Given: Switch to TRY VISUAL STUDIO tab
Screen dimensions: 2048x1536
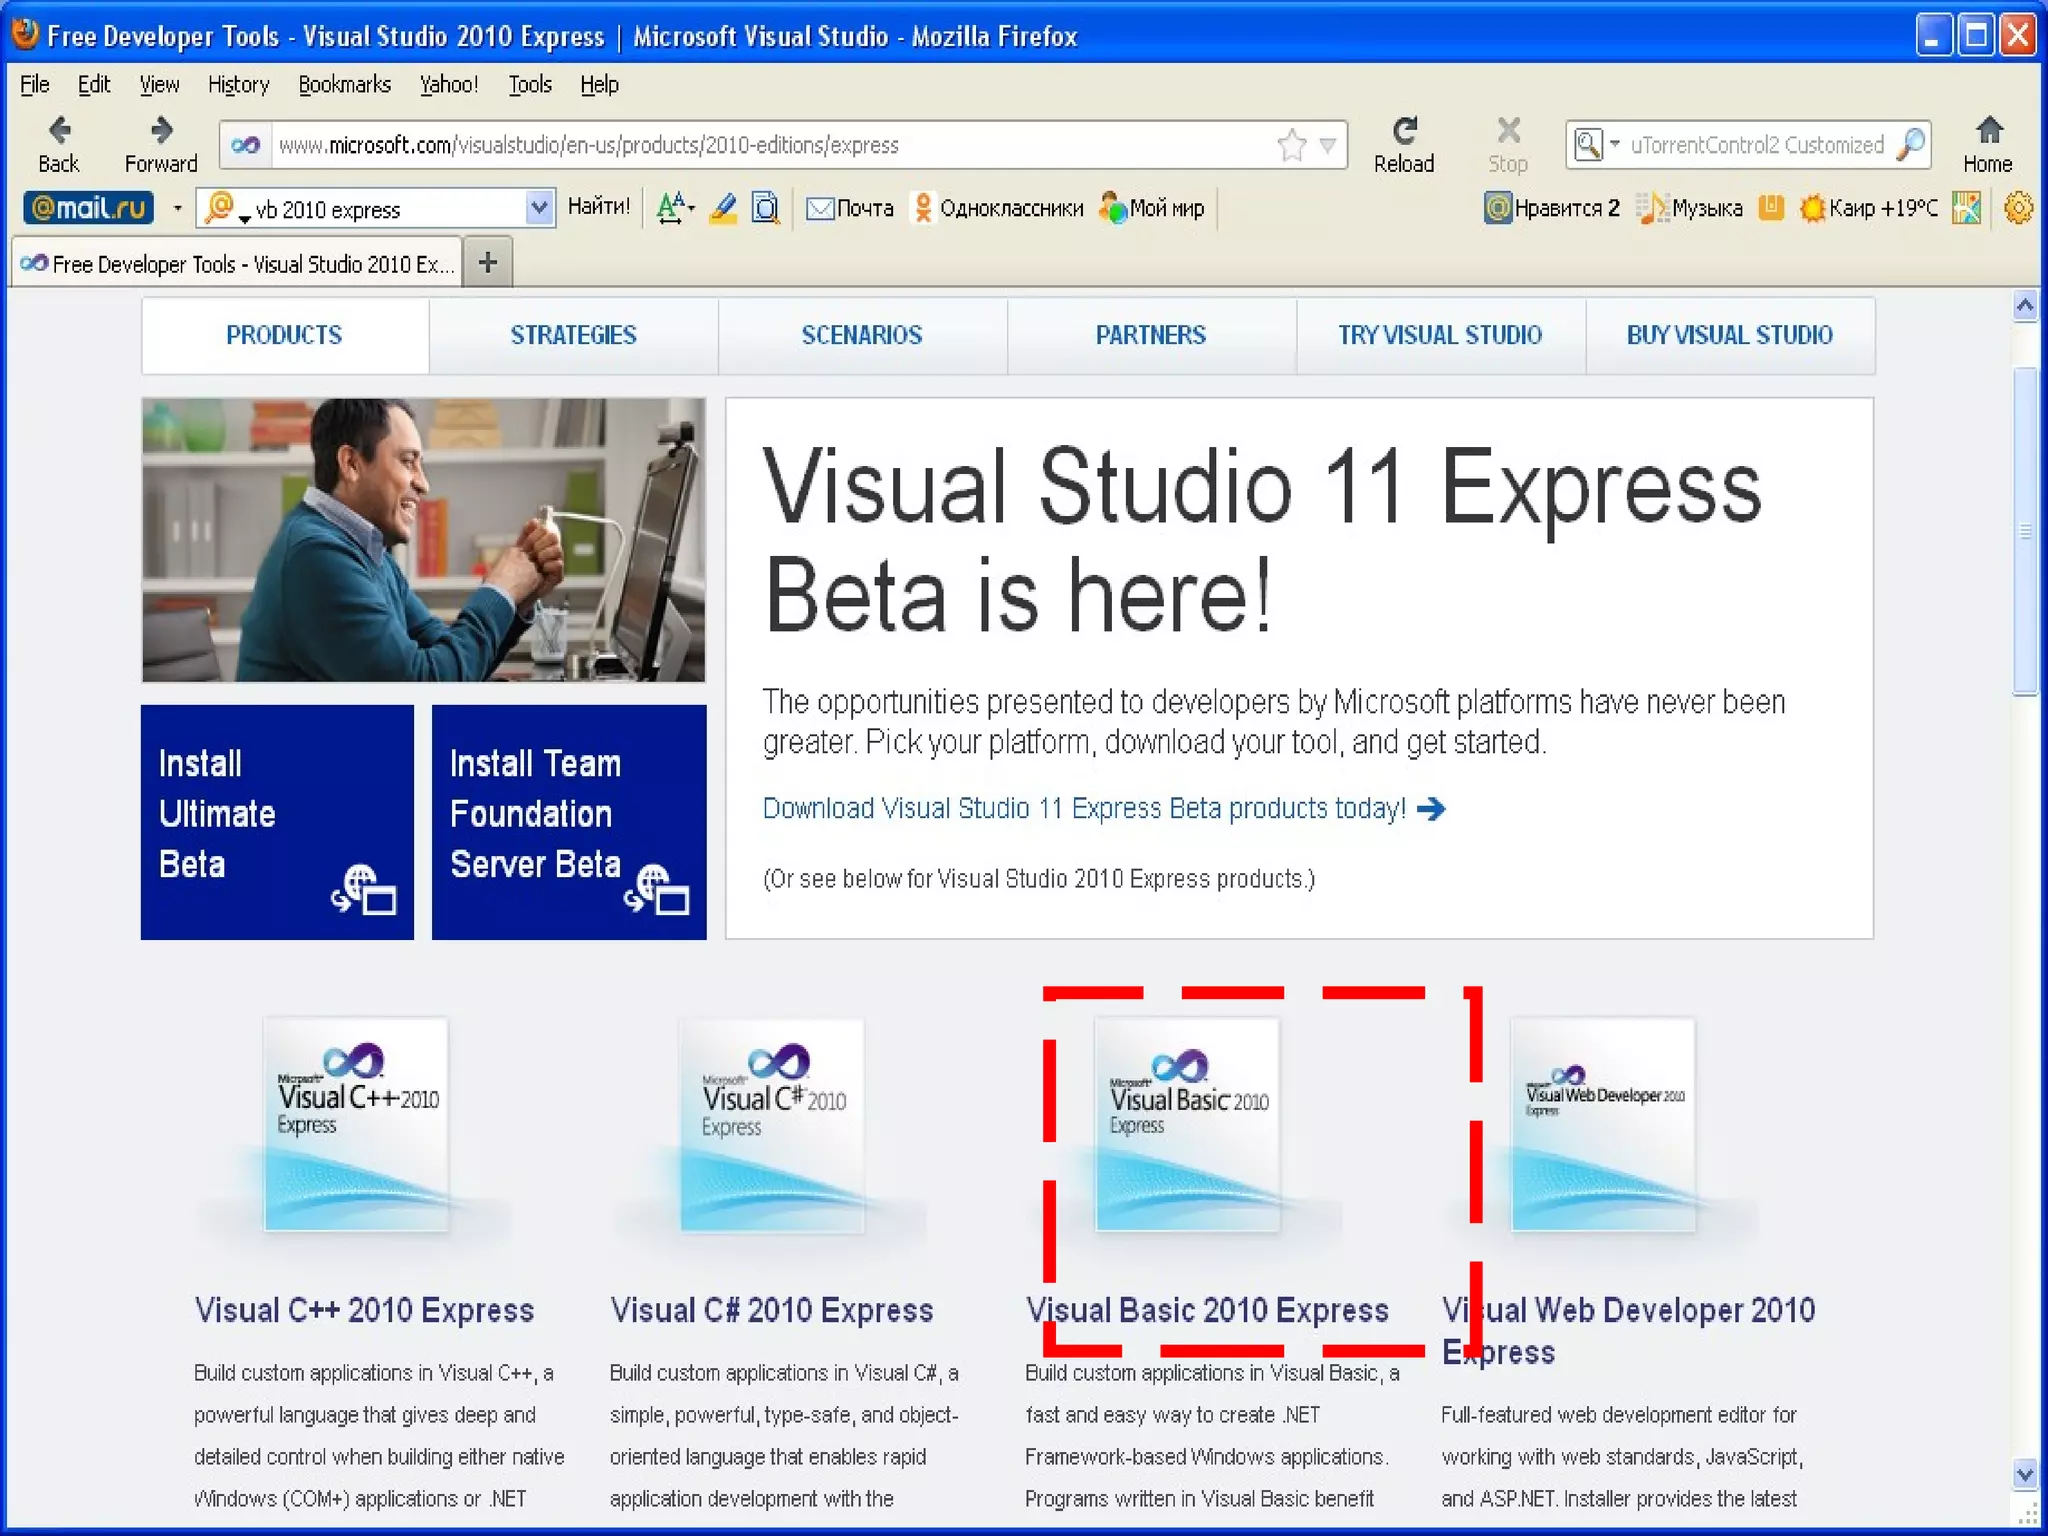Looking at the screenshot, I should click(1440, 335).
